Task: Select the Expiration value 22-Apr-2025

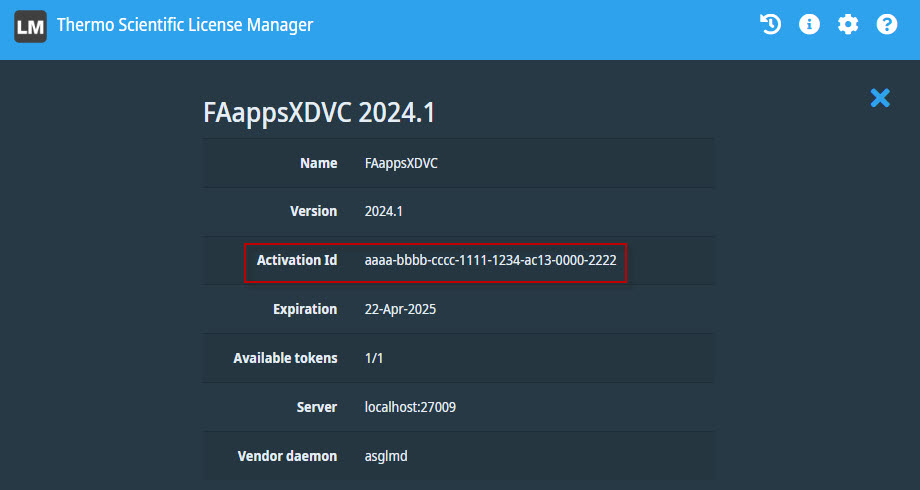Action: (x=400, y=309)
